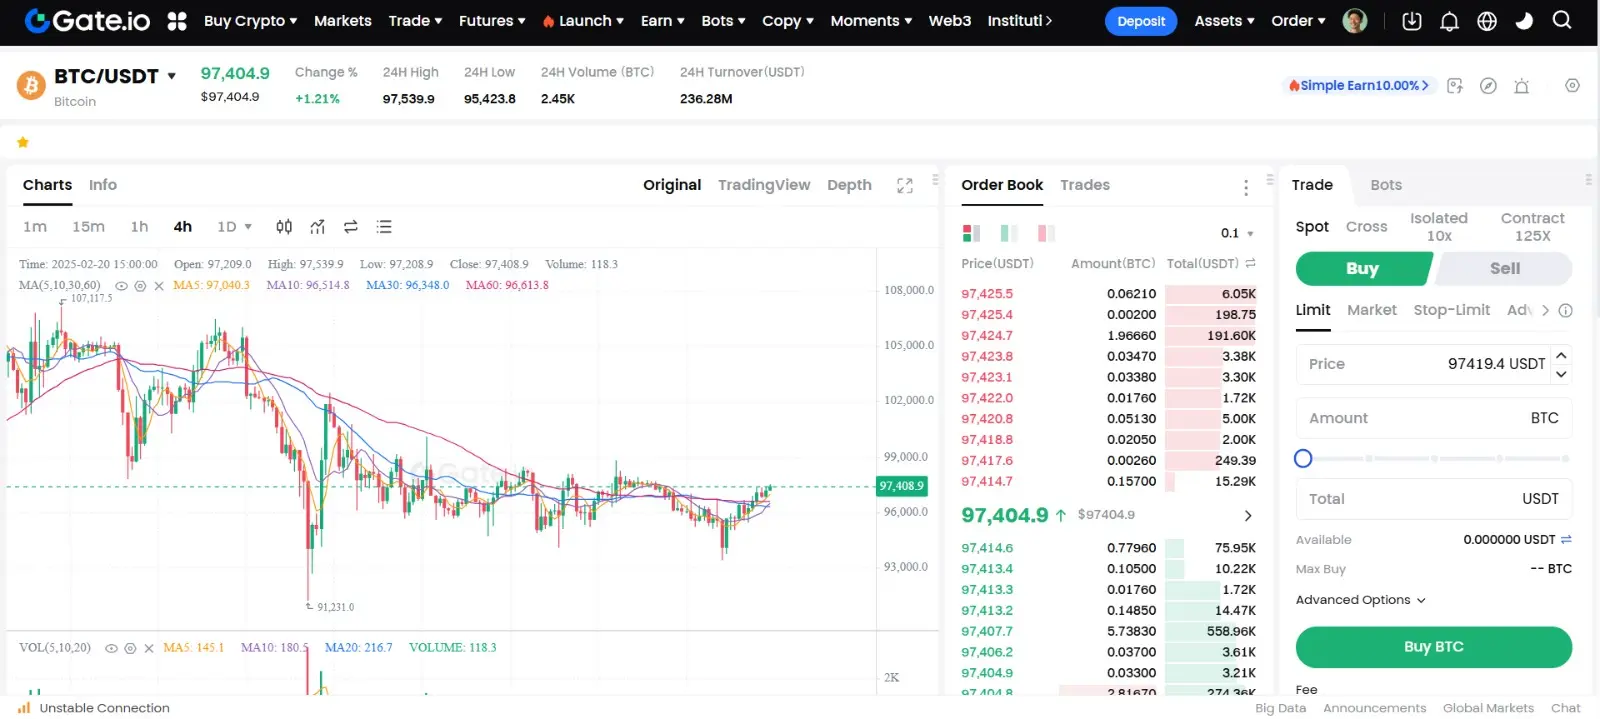This screenshot has height=719, width=1600.
Task: Show sell orders only in order book
Action: [x=1046, y=233]
